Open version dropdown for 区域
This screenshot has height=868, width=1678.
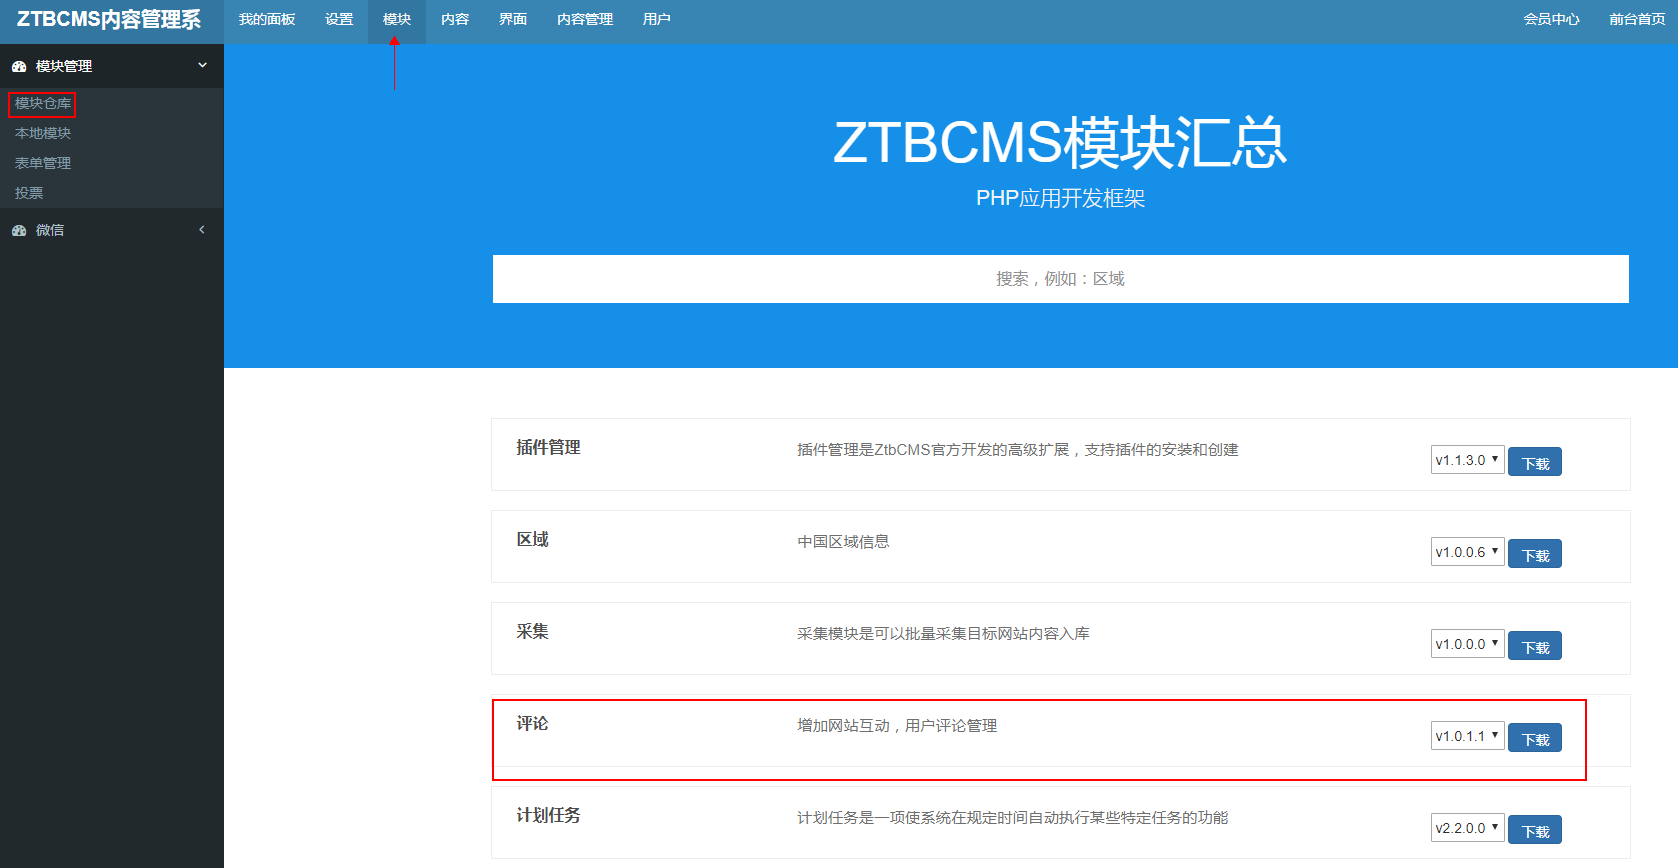[x=1467, y=552]
